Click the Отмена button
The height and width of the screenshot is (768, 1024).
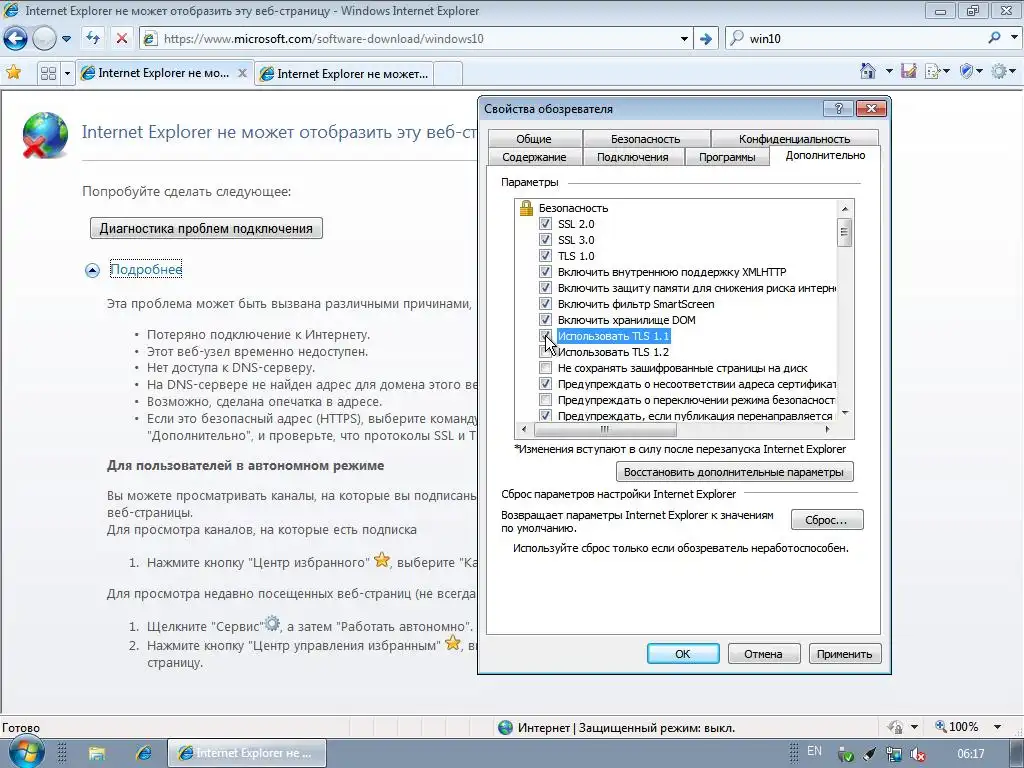(x=763, y=654)
